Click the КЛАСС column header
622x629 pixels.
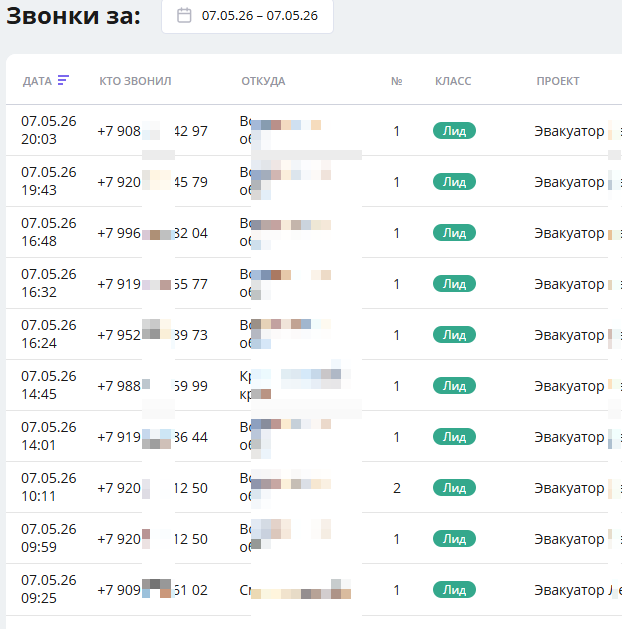[453, 81]
